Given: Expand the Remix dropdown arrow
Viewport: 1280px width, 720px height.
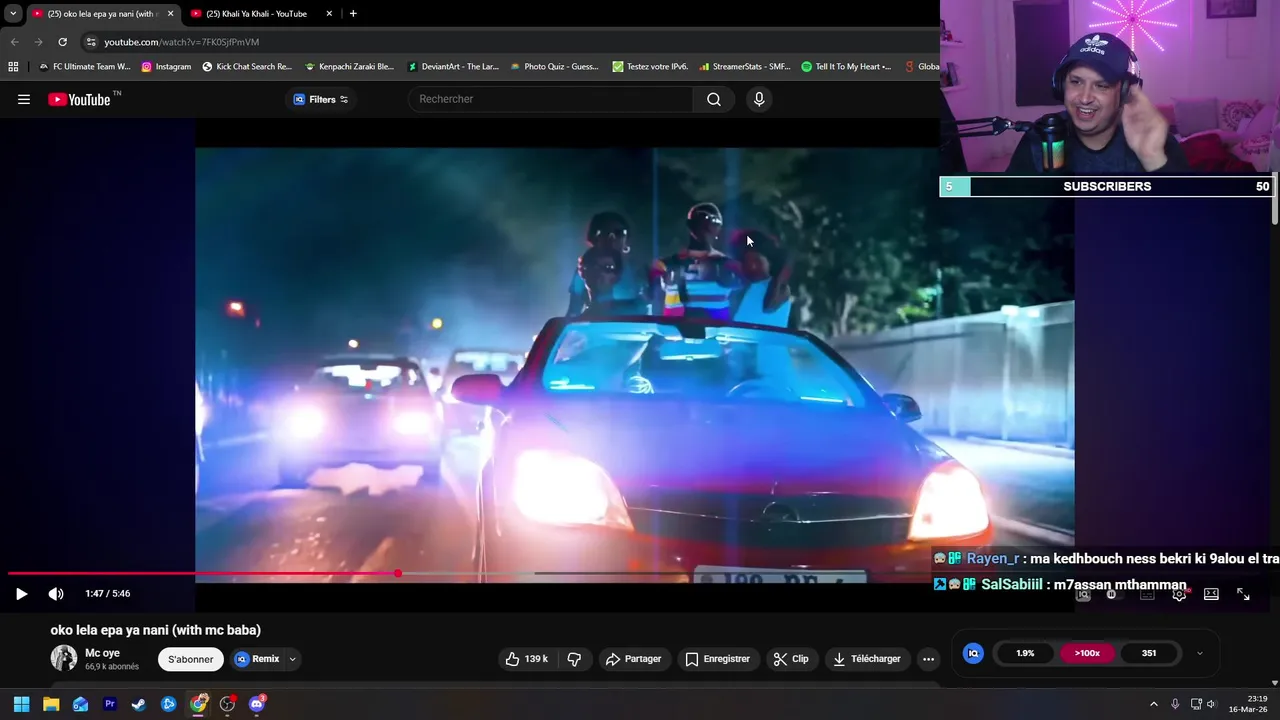Looking at the screenshot, I should 292,659.
